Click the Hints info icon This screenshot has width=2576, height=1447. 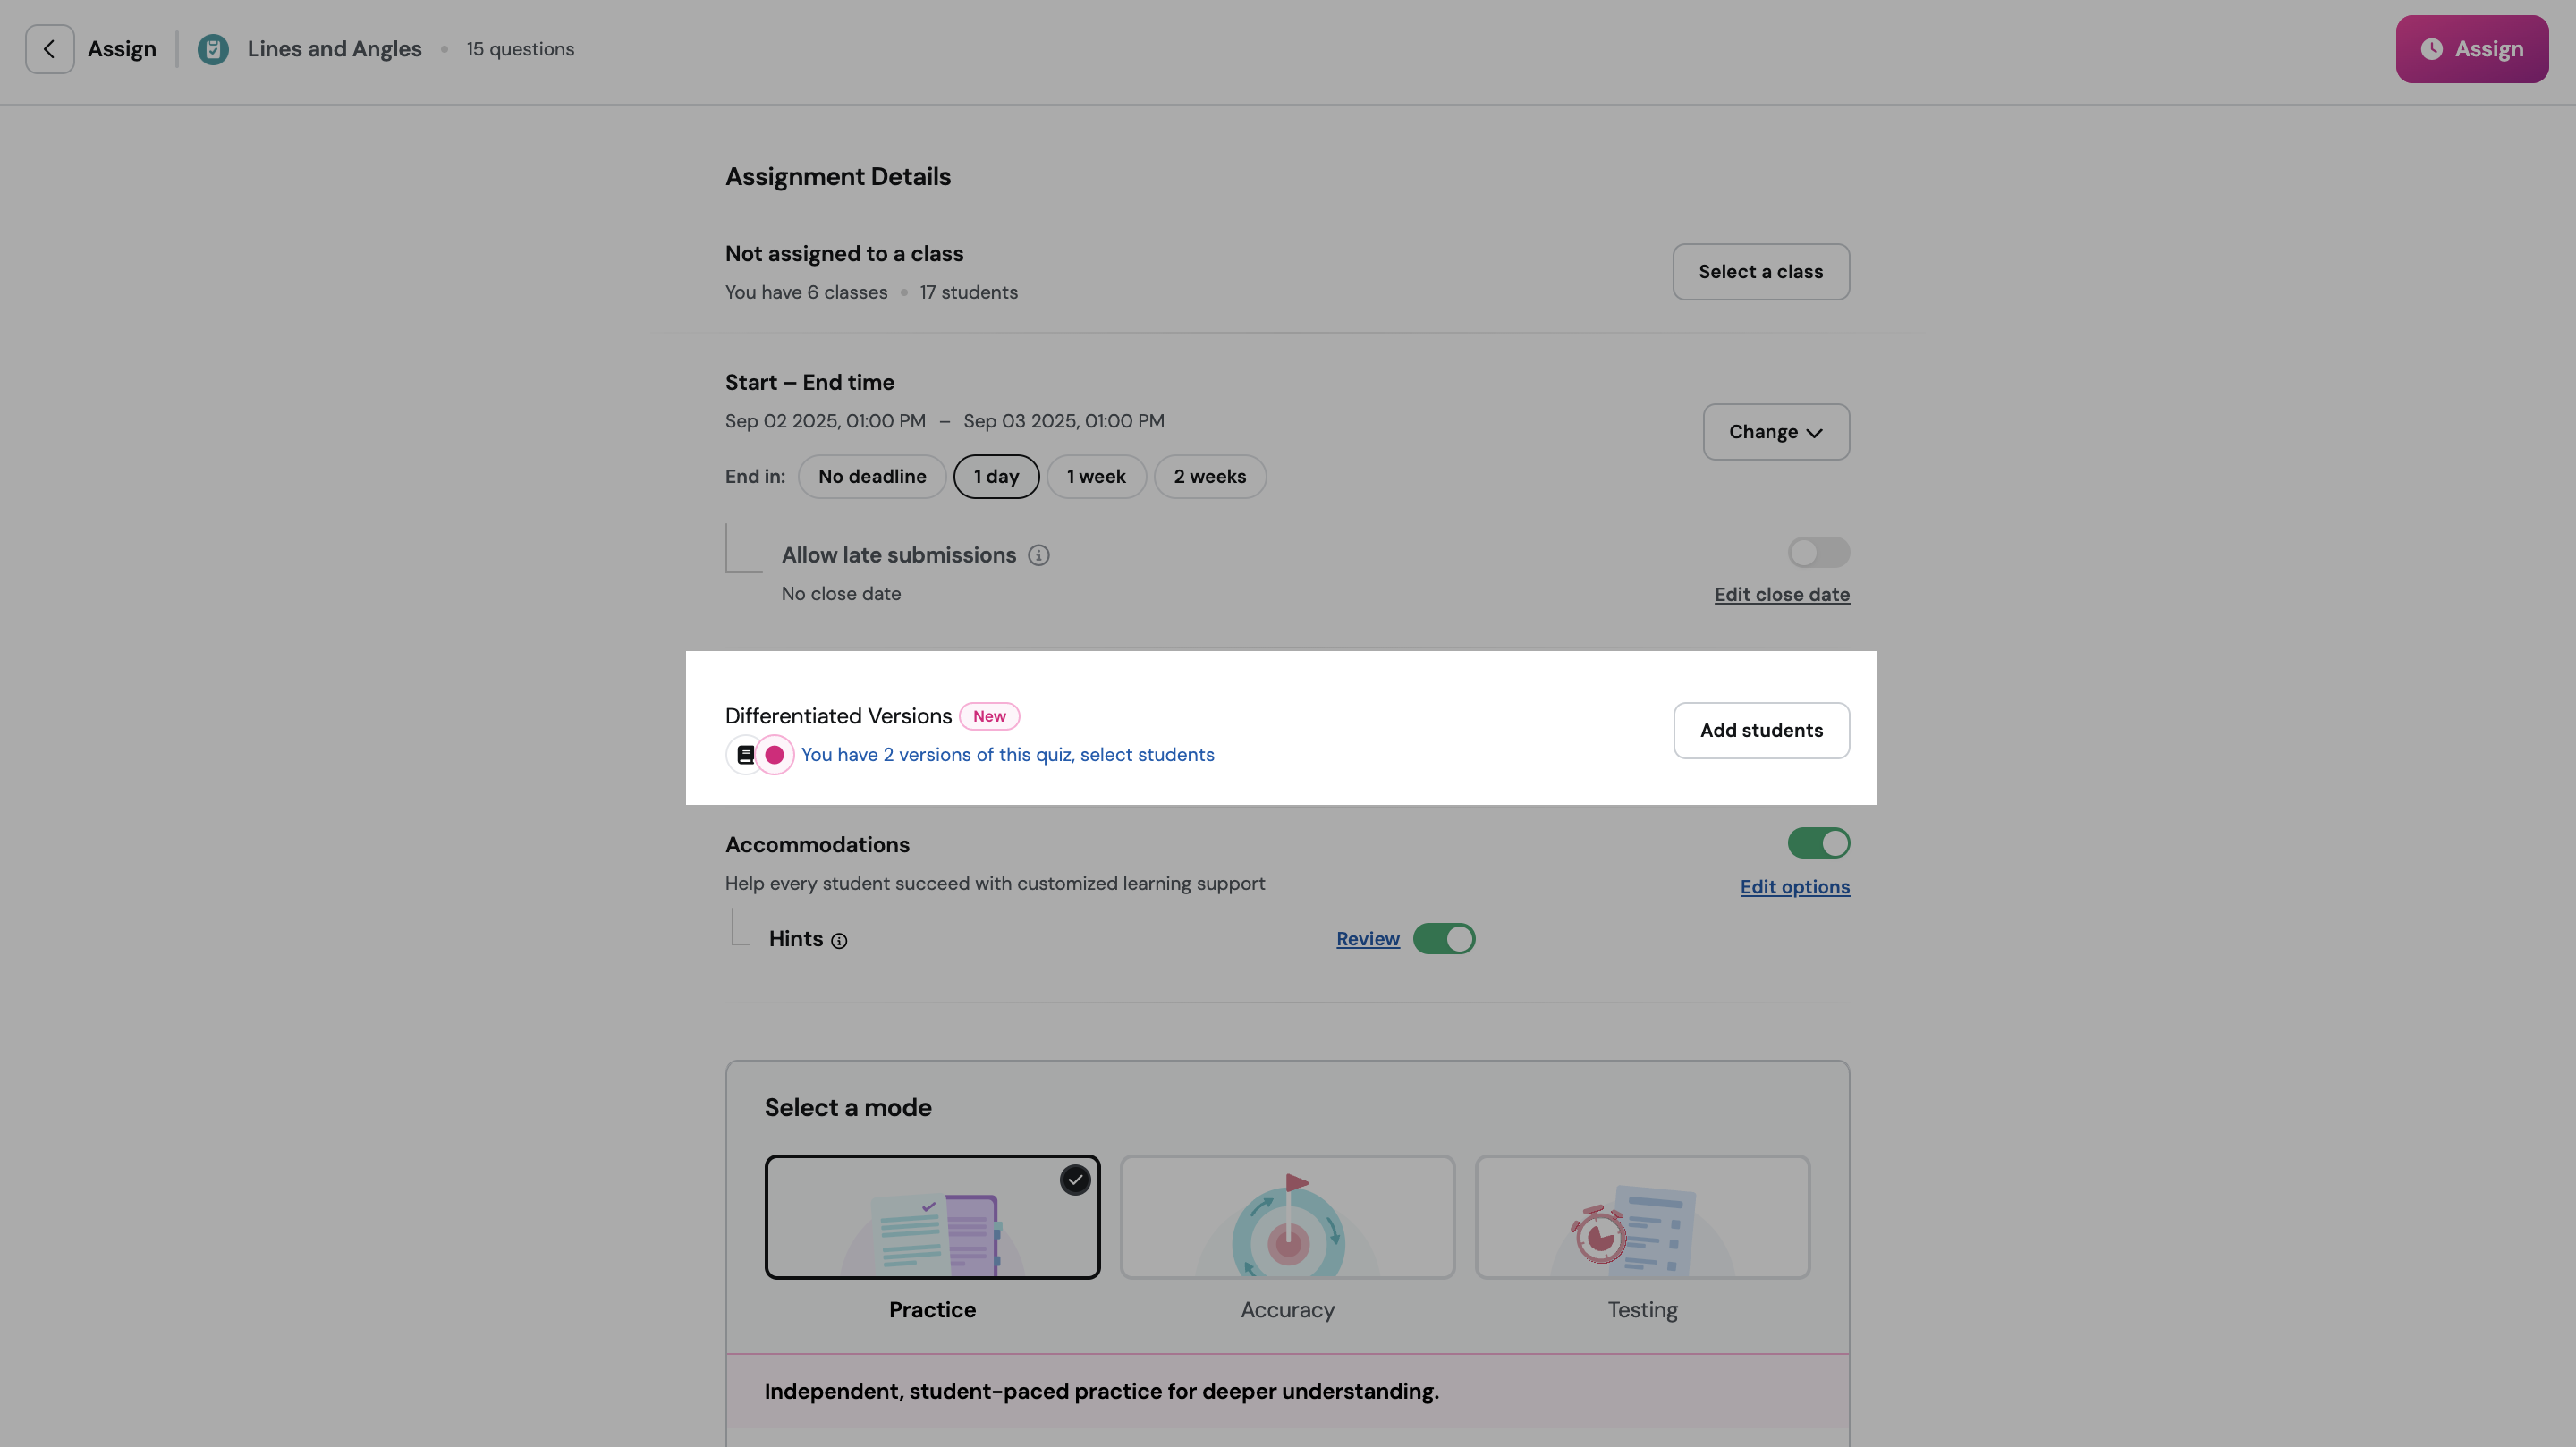(x=839, y=941)
